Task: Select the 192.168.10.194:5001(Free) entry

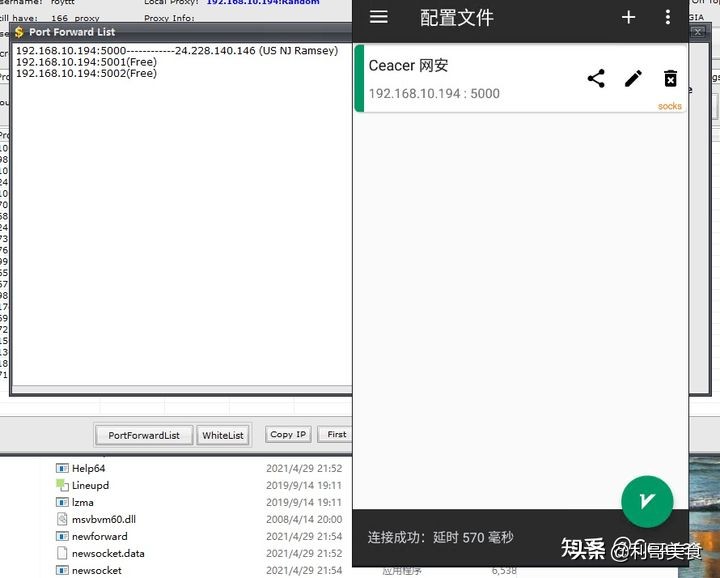Action: click(86, 62)
